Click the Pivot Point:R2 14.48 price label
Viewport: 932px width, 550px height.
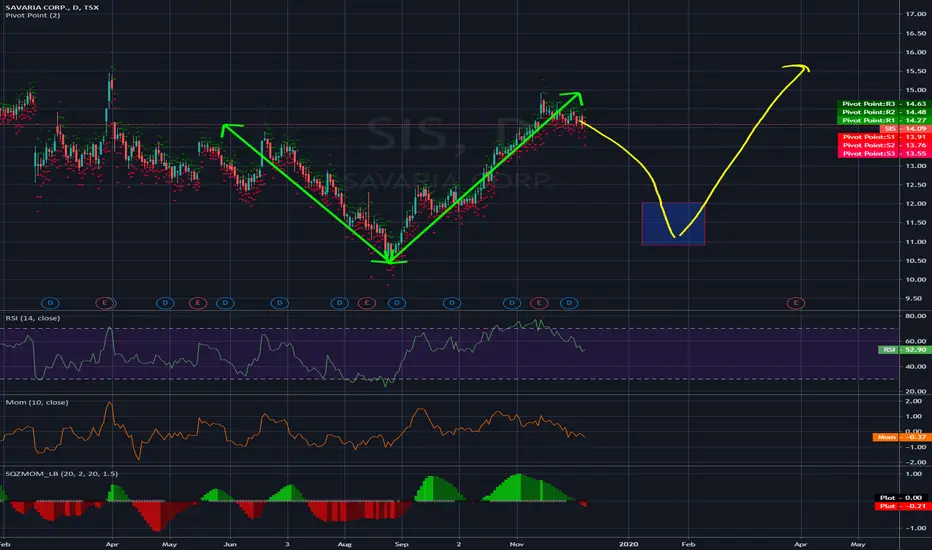[x=883, y=112]
